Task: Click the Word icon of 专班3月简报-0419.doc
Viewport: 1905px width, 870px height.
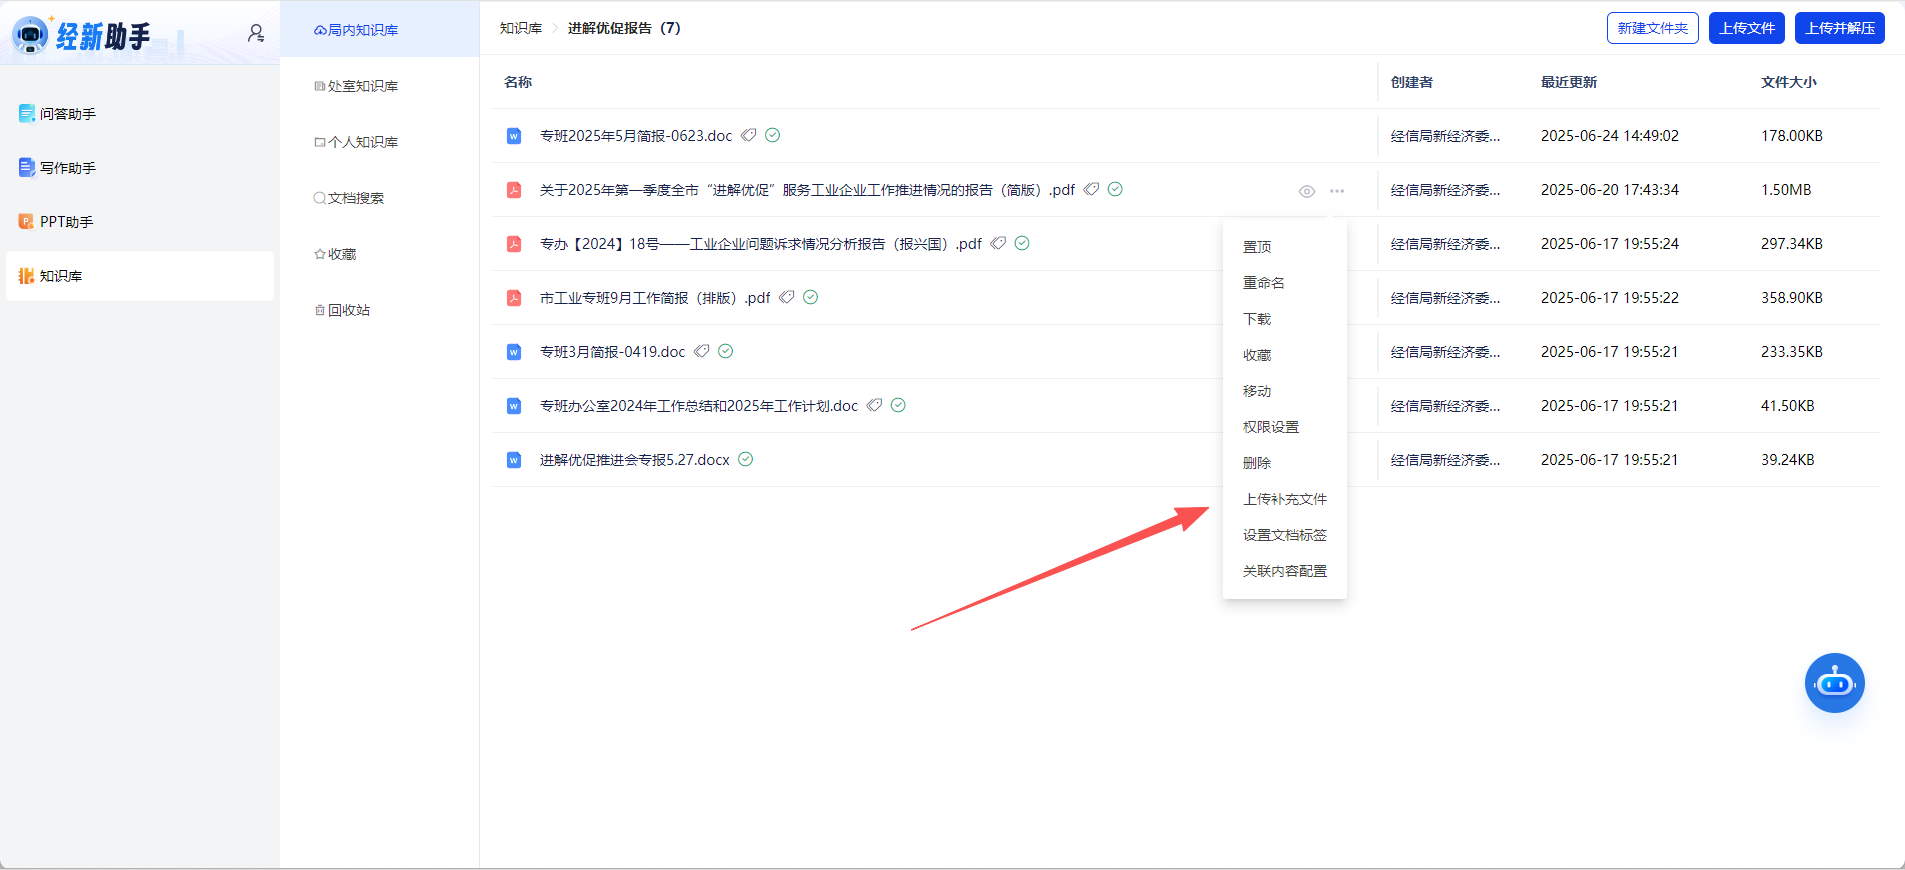Action: pyautogui.click(x=514, y=352)
